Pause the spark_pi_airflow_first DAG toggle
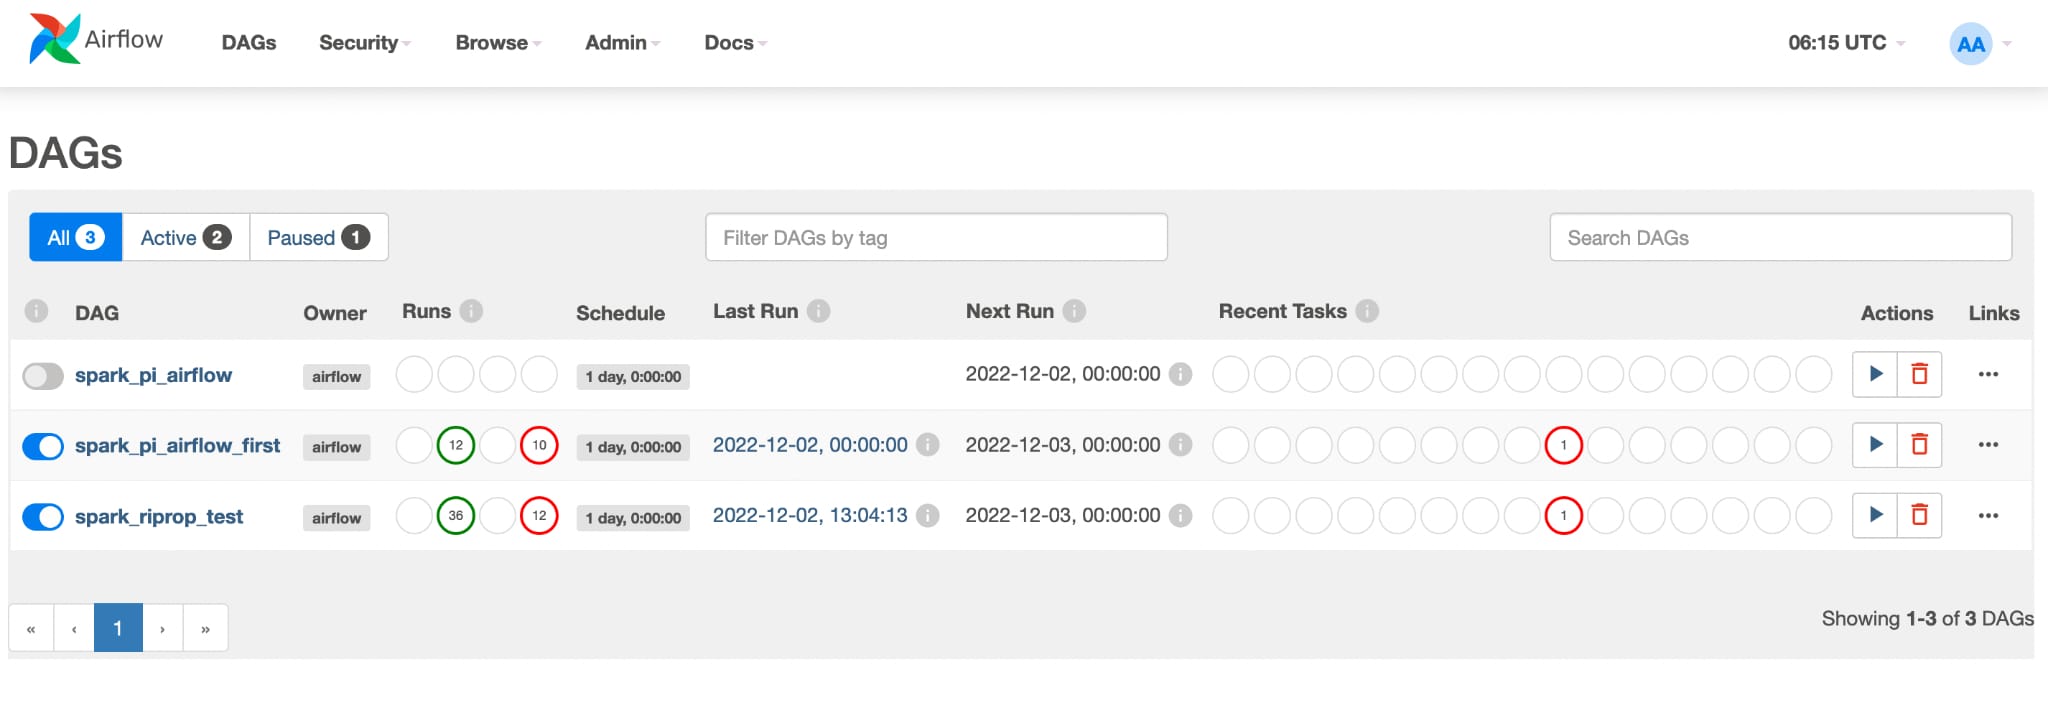Viewport: 2048px width, 709px height. [43, 446]
